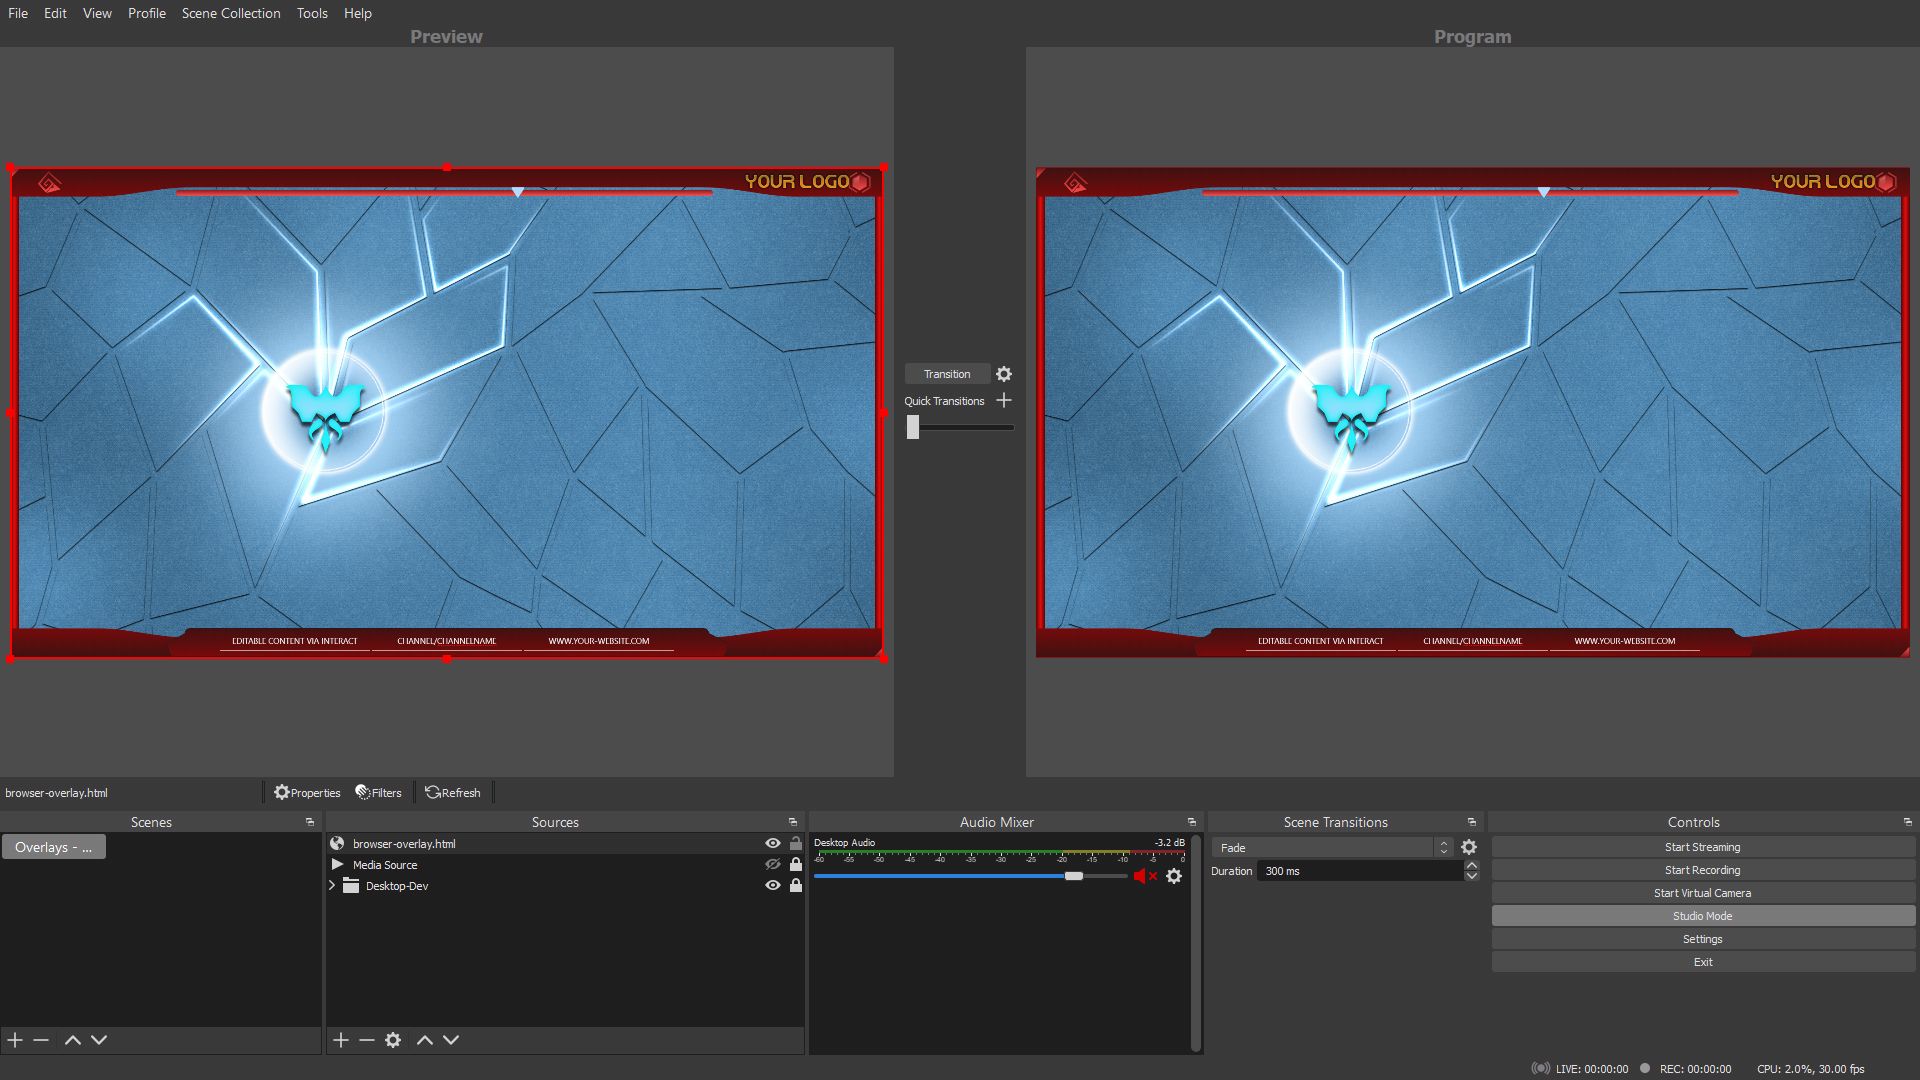This screenshot has width=1920, height=1080.
Task: Open transition settings gear beside Transition button
Action: 1004,374
